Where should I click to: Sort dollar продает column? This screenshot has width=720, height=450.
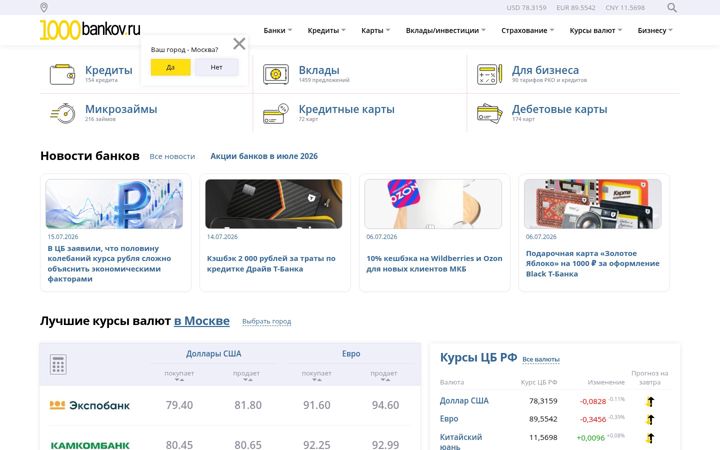[248, 380]
